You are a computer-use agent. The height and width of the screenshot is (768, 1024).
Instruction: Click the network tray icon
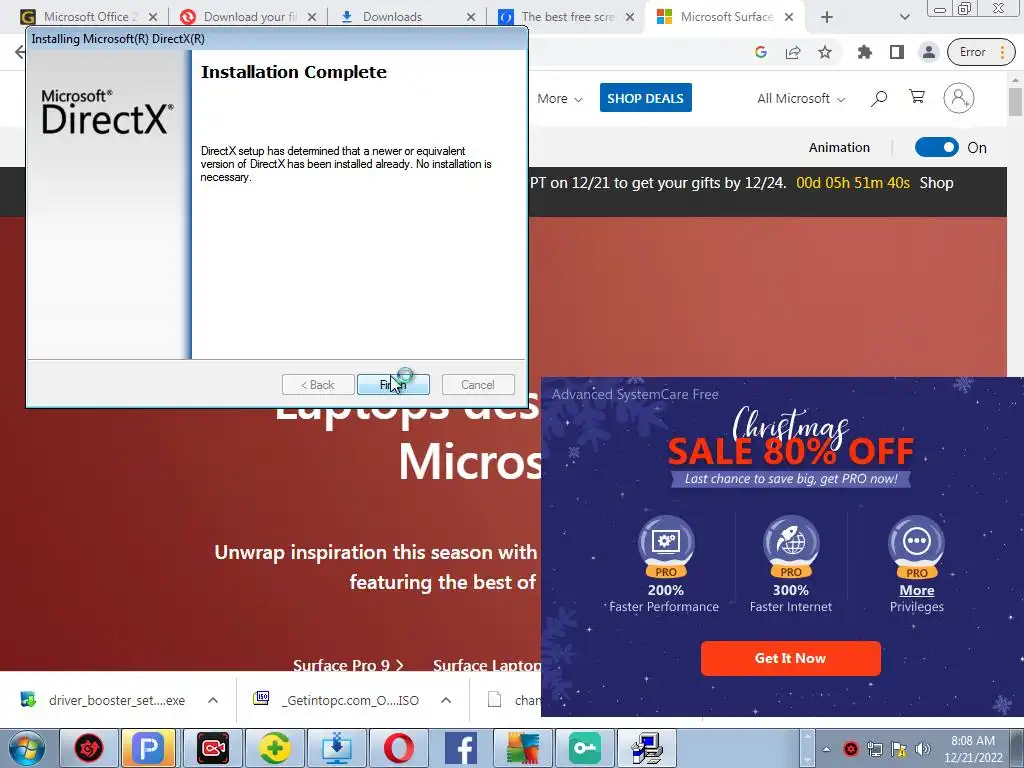[874, 749]
